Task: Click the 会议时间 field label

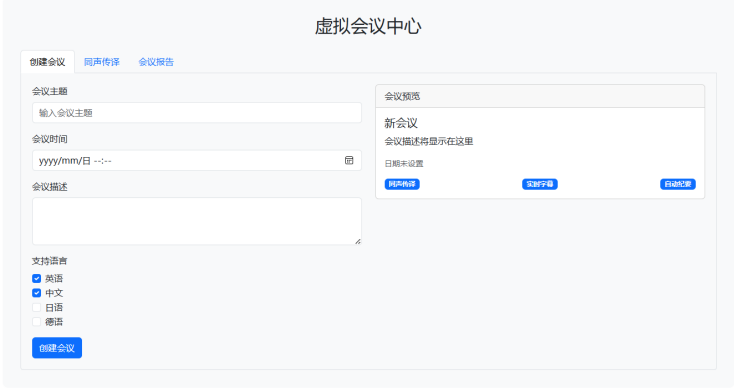Action: (x=50, y=139)
